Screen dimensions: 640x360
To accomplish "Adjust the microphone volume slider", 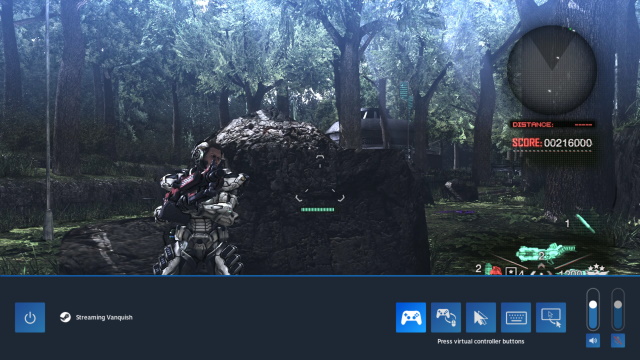I will point(618,309).
